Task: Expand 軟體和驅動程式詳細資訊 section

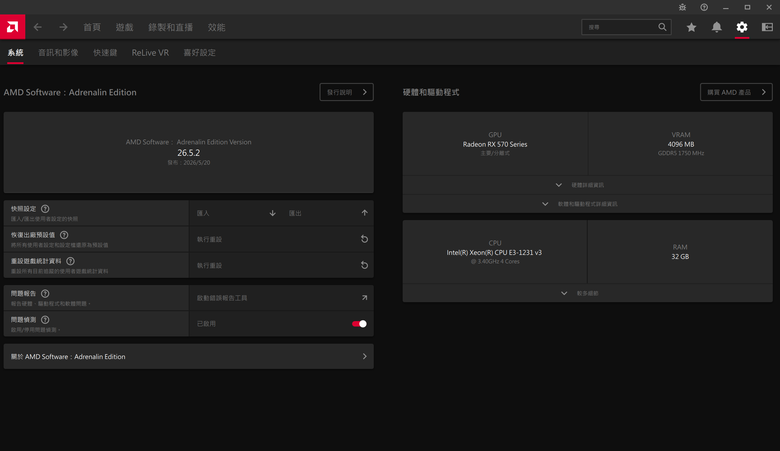Action: 587,204
